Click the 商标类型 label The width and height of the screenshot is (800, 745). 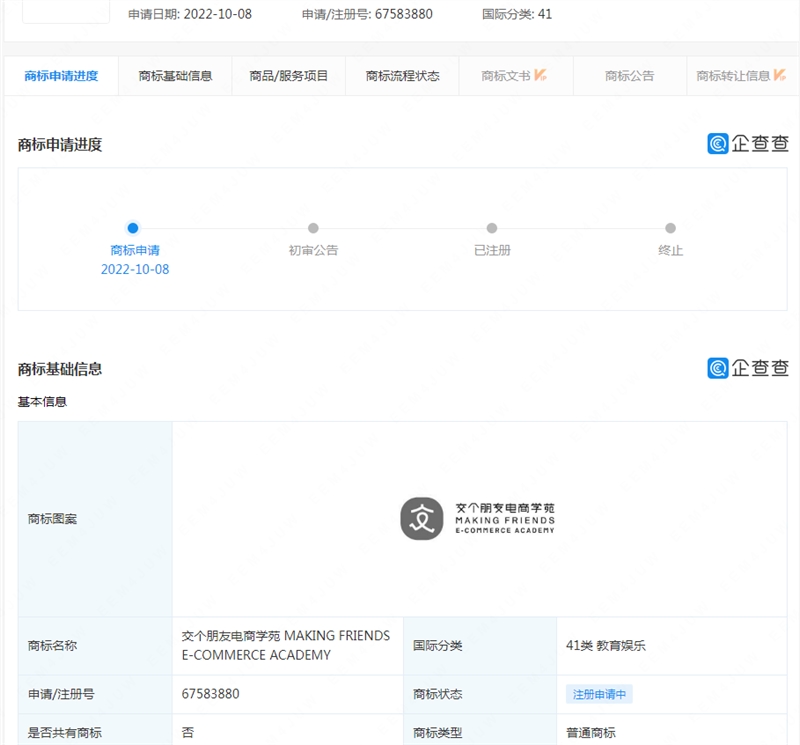click(x=438, y=733)
